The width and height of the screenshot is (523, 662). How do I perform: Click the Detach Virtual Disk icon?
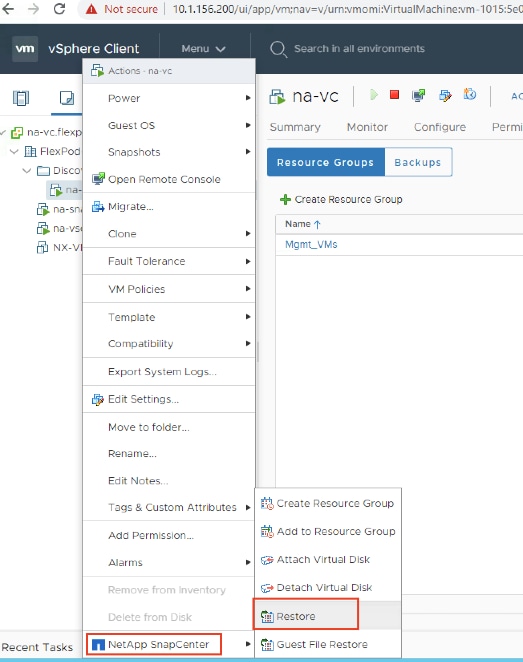click(x=267, y=588)
